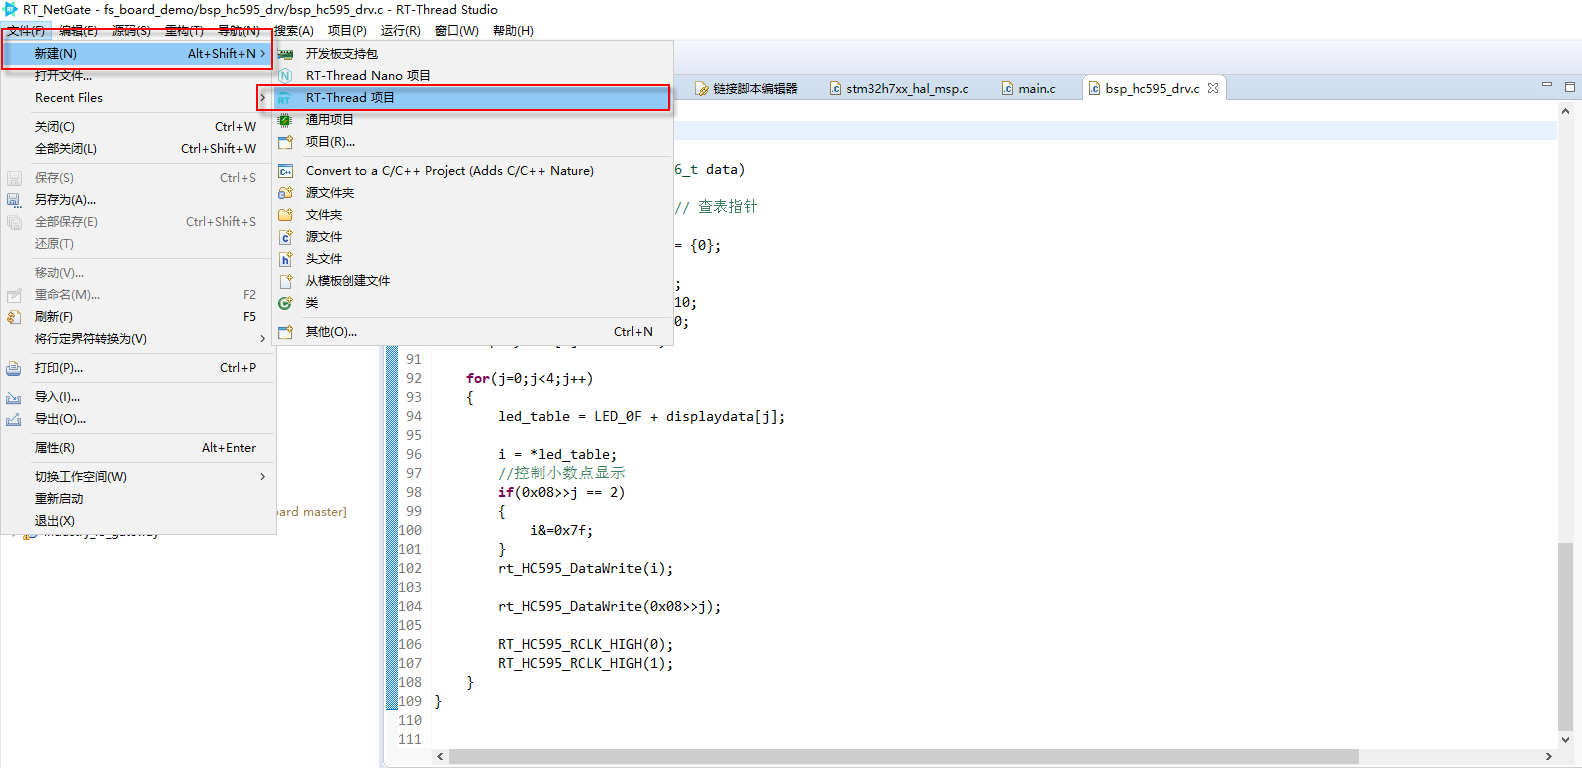Image resolution: width=1582 pixels, height=768 pixels.
Task: Choose 关闭(C) from the File menu
Action: [x=138, y=127]
